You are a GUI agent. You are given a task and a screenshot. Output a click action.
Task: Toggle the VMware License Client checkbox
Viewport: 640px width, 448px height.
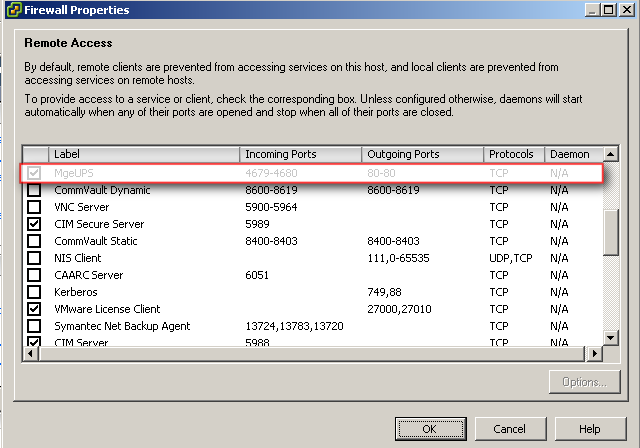tap(34, 309)
